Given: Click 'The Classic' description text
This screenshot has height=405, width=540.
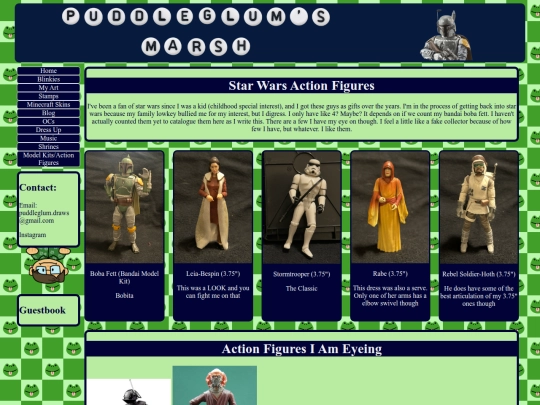Looking at the screenshot, I should tap(302, 289).
